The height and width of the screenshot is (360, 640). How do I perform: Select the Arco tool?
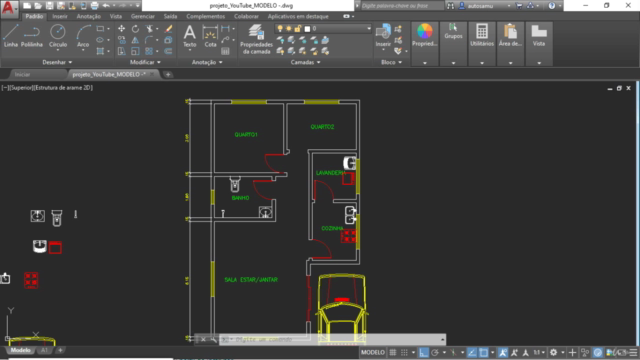[x=83, y=36]
